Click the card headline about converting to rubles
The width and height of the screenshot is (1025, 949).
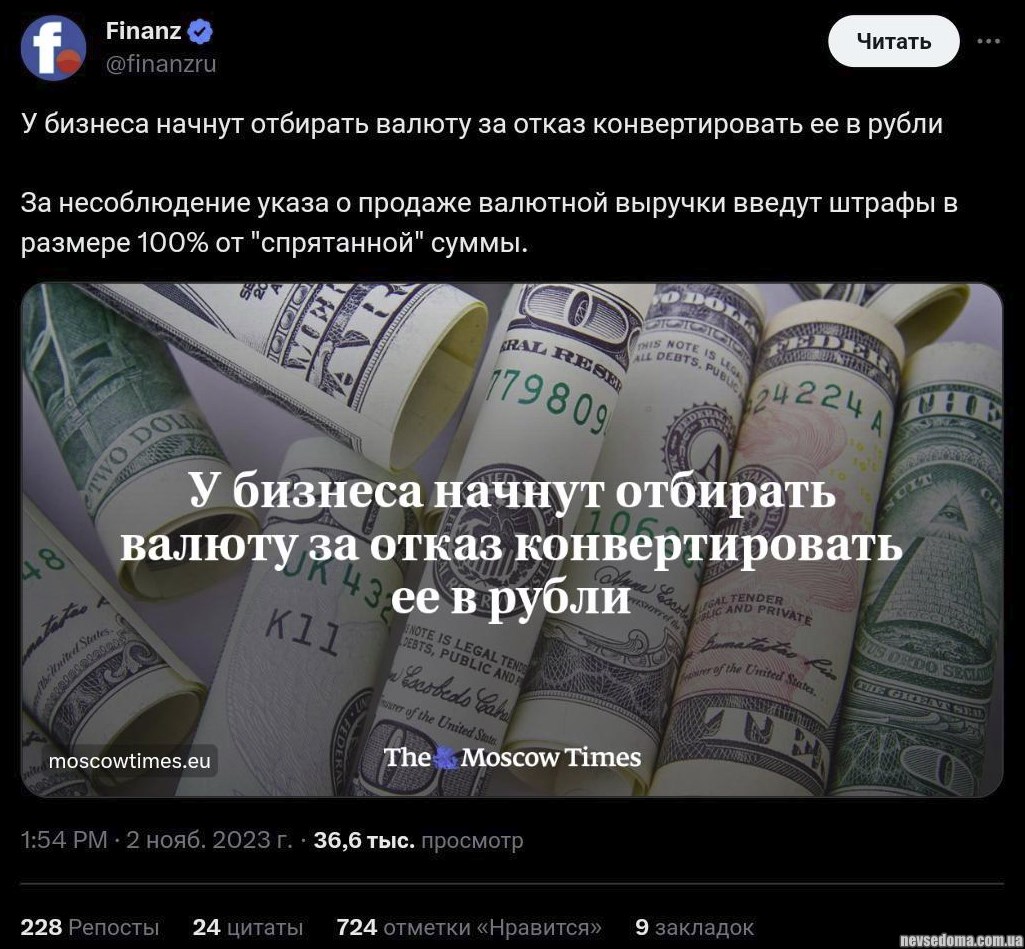point(511,543)
